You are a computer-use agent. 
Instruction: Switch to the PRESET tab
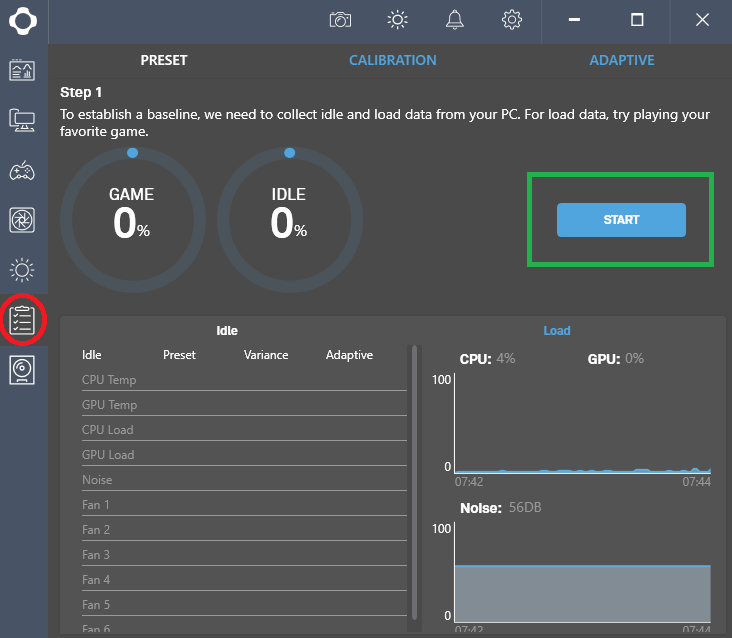pyautogui.click(x=164, y=60)
